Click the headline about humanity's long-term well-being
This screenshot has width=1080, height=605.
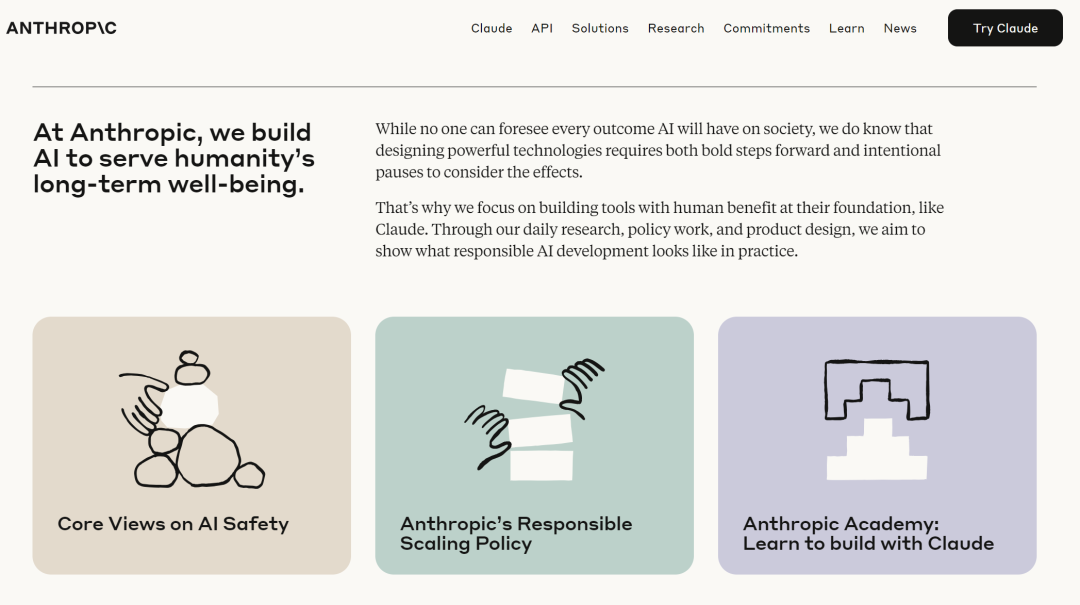pos(174,158)
